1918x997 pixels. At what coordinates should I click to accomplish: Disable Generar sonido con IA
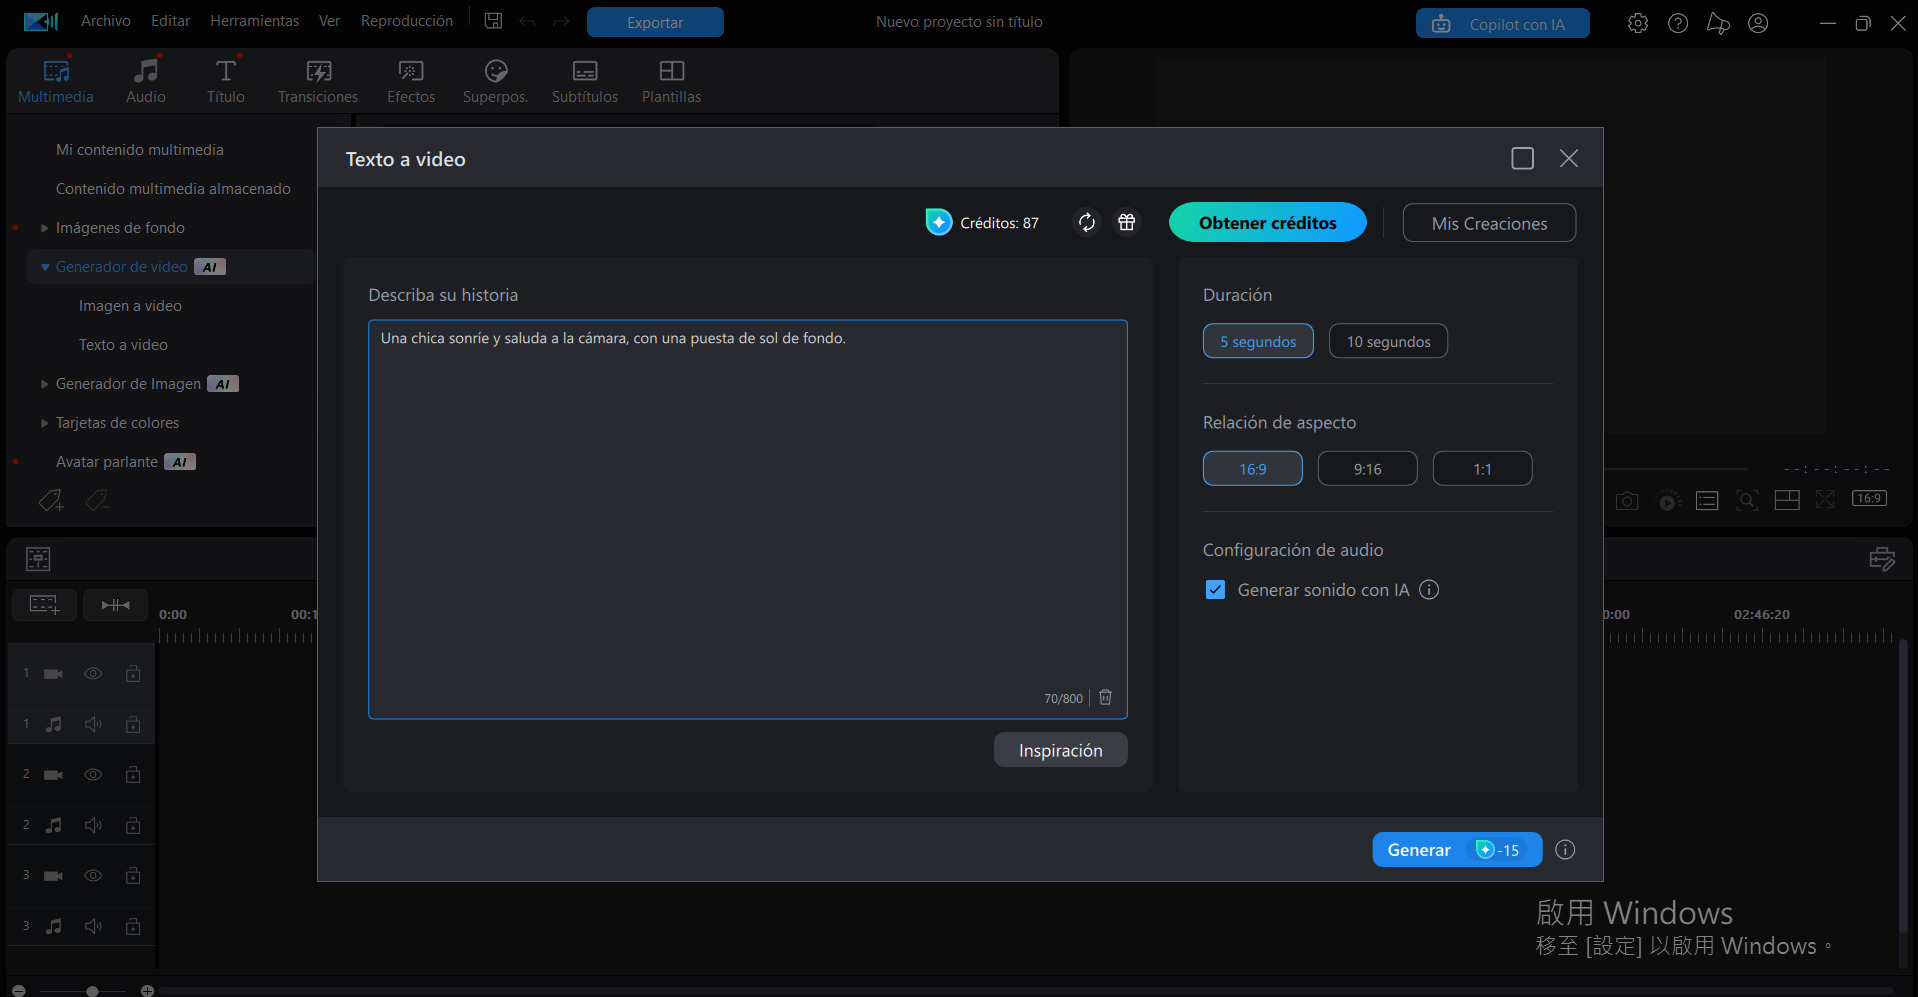(1215, 589)
